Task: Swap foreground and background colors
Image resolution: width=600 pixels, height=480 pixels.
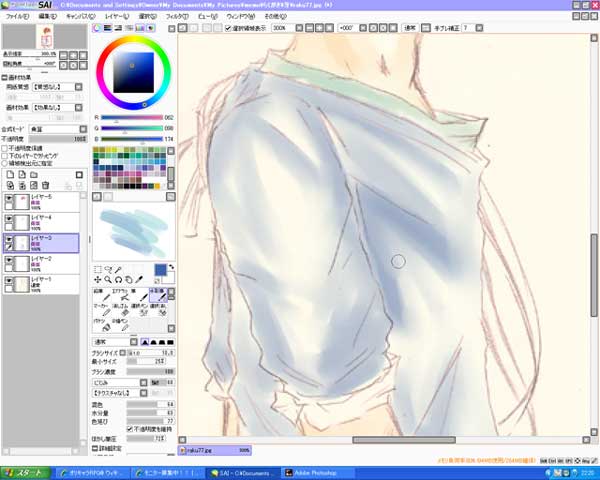Action: point(171,267)
